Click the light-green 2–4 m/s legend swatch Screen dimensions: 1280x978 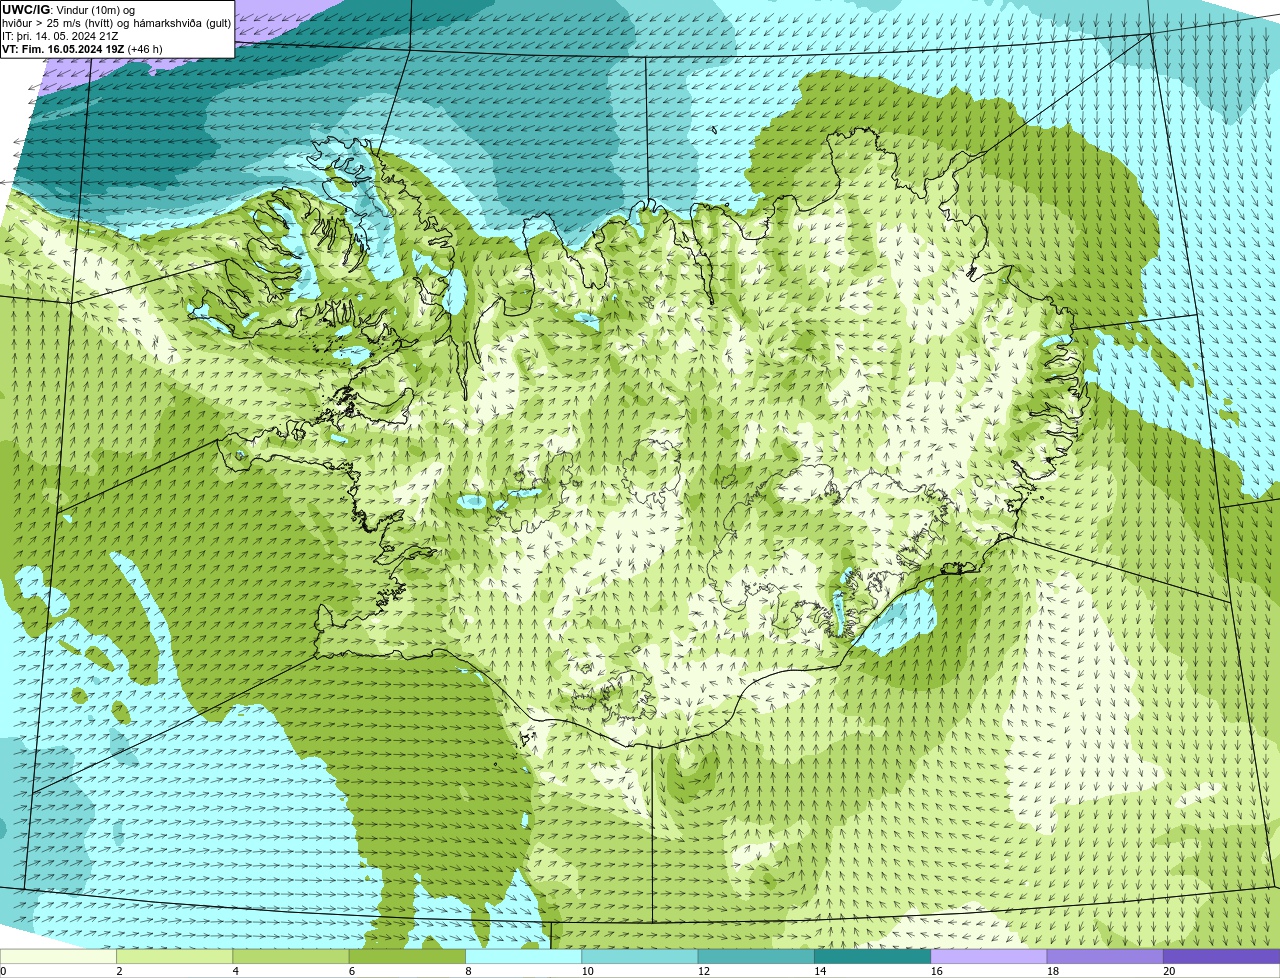(175, 956)
